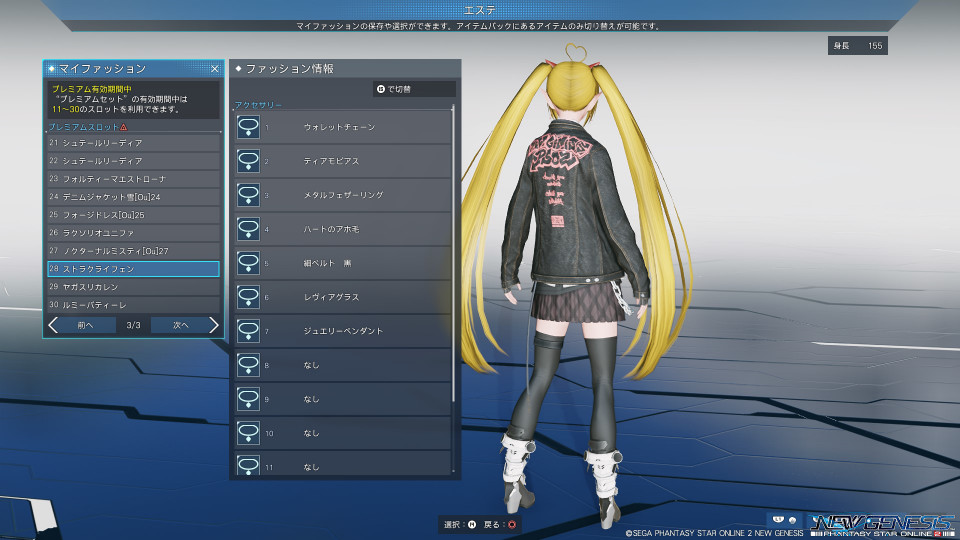960x540 pixels.
Task: Select slot 25 フォージドレス[Ou]25
Action: pyautogui.click(x=133, y=215)
